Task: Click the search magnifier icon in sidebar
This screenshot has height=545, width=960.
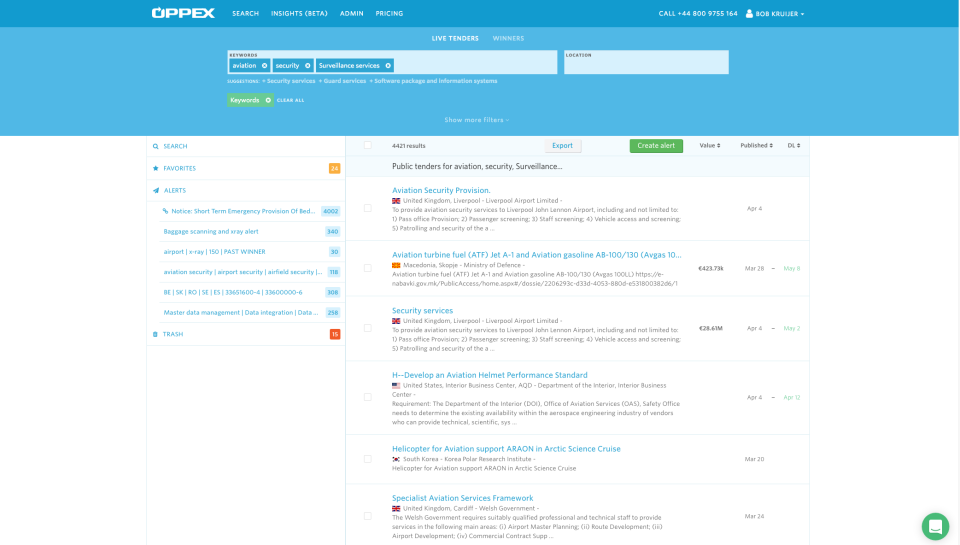Action: click(x=156, y=146)
